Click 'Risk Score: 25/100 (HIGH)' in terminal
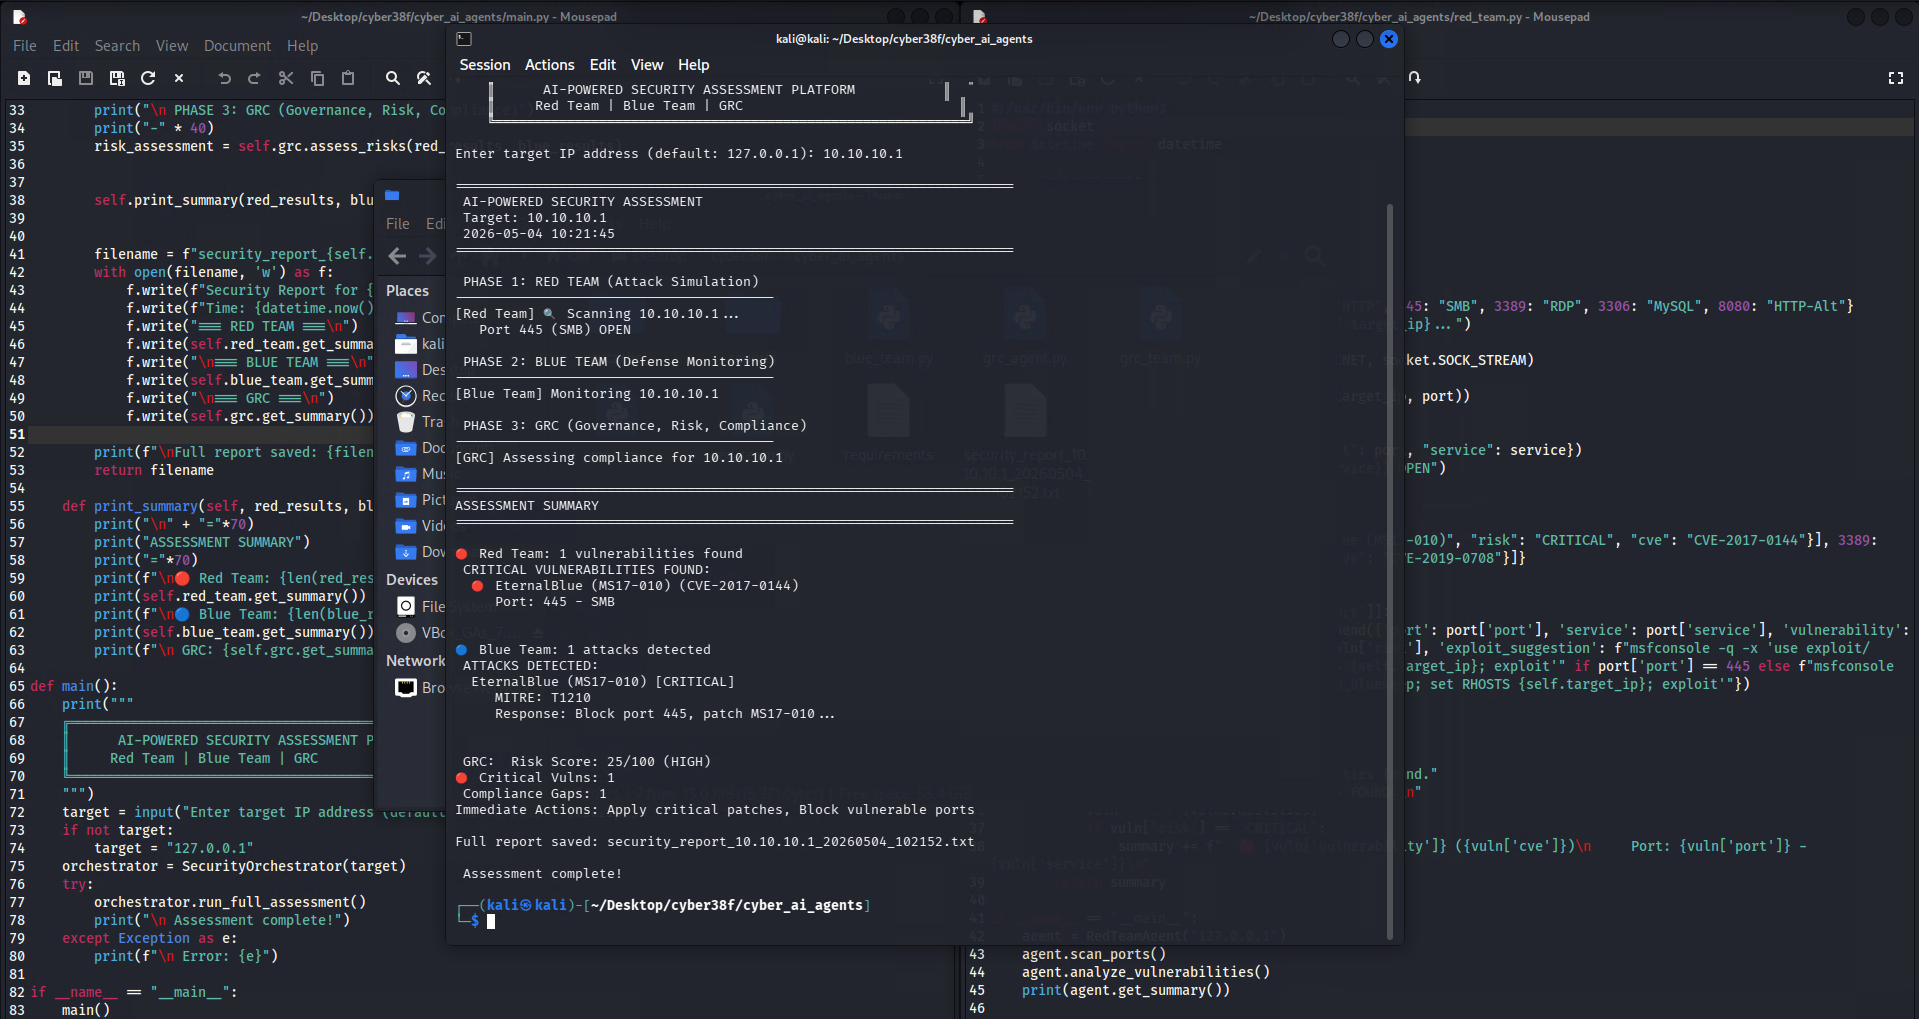The width and height of the screenshot is (1919, 1019). tap(611, 762)
